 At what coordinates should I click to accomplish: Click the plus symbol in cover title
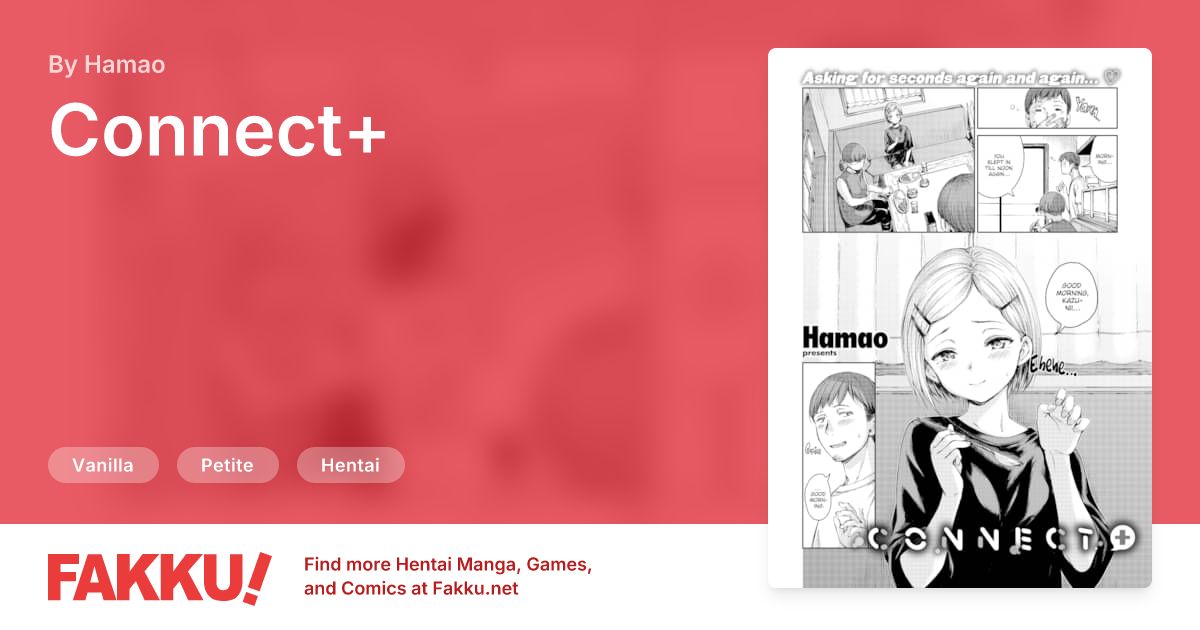point(1122,537)
